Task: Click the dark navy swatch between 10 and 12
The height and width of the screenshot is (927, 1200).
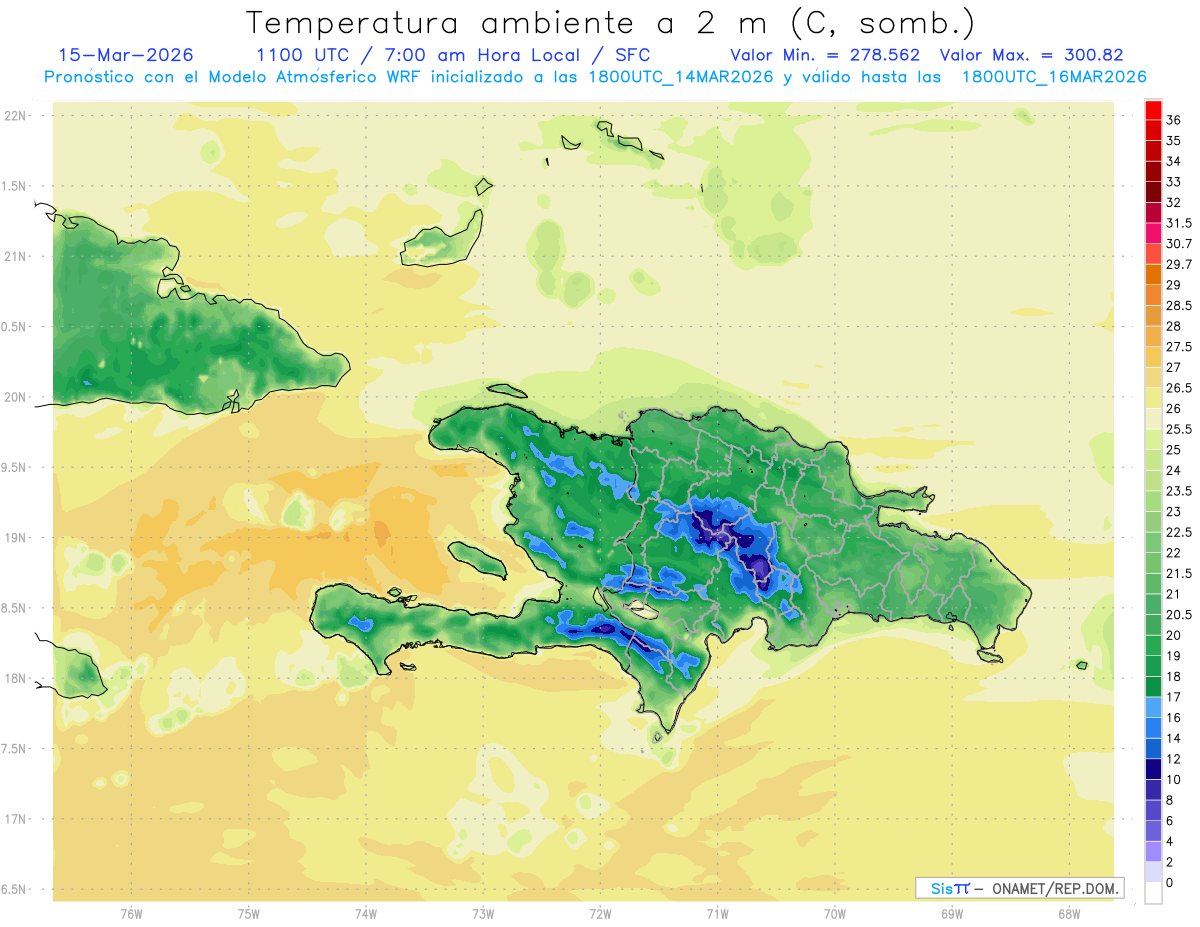Action: [1153, 769]
